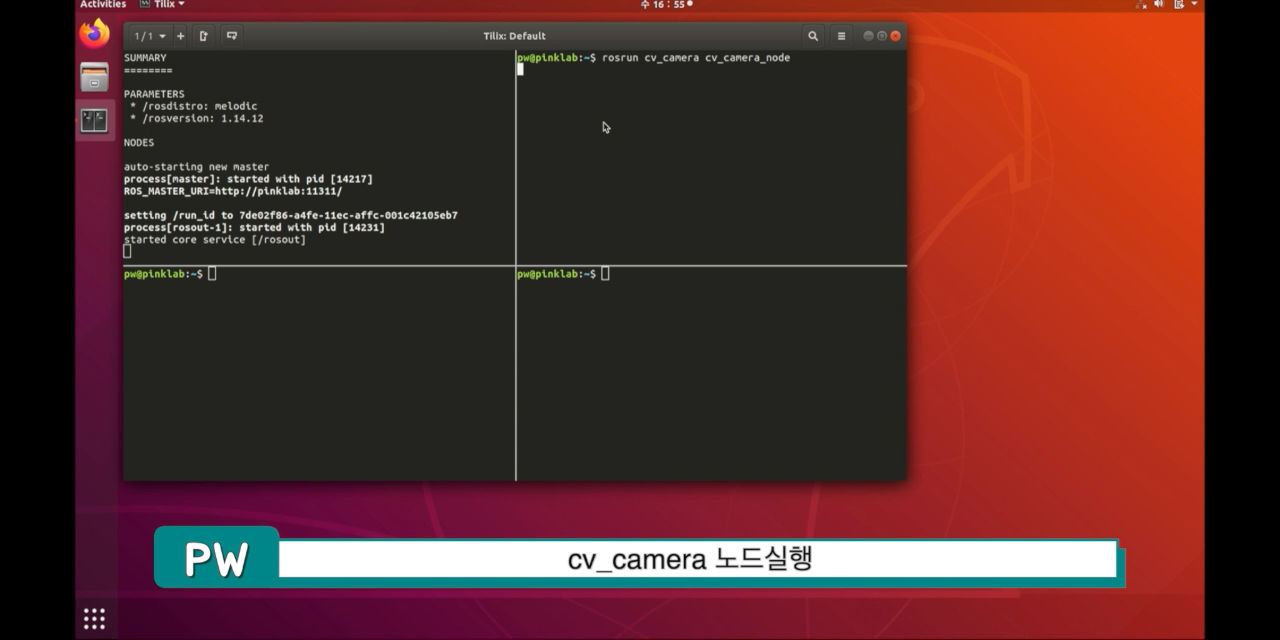Launch Firefox from the Ubuntu dock
1280x640 pixels.
95,34
